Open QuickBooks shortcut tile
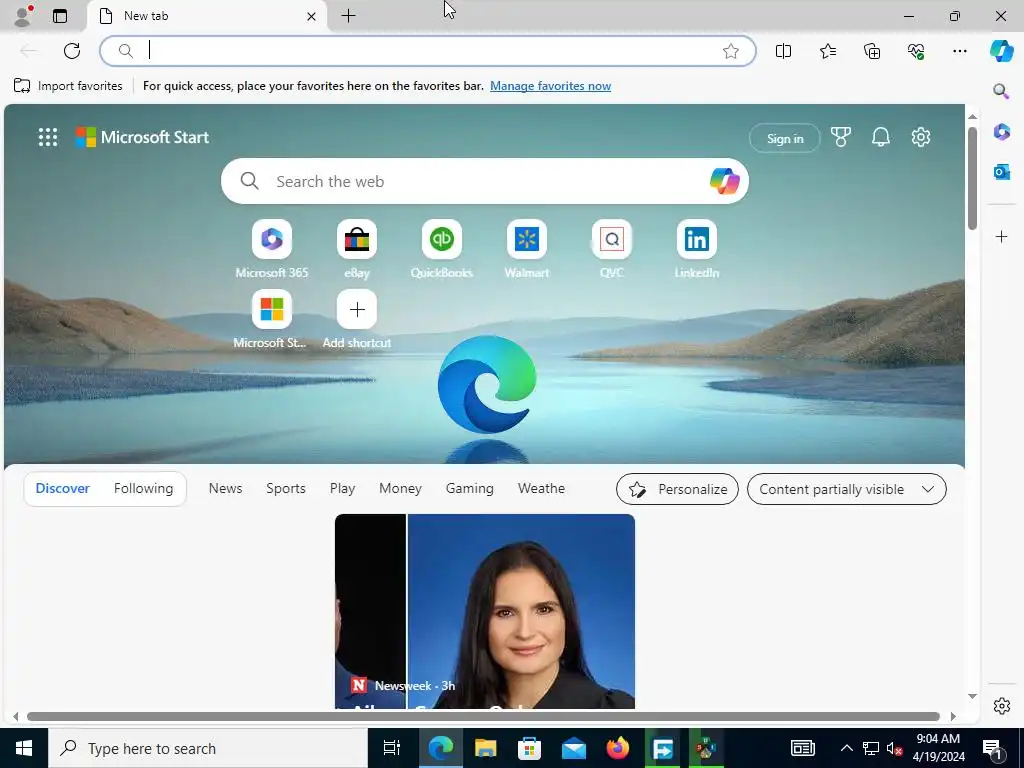The height and width of the screenshot is (768, 1024). (441, 249)
